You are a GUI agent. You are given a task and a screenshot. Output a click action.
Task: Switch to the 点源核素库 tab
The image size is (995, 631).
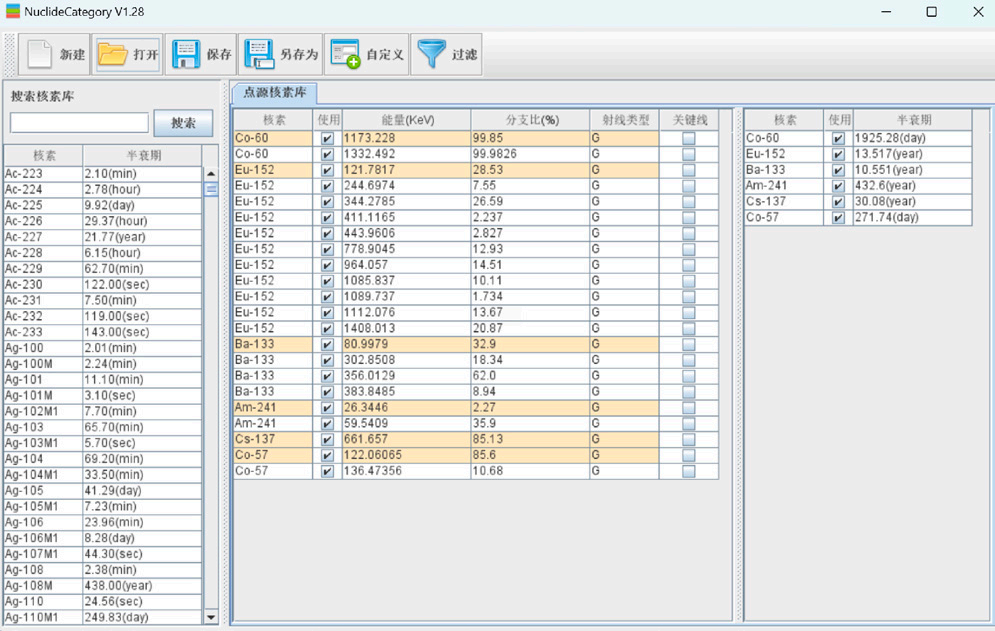(275, 93)
